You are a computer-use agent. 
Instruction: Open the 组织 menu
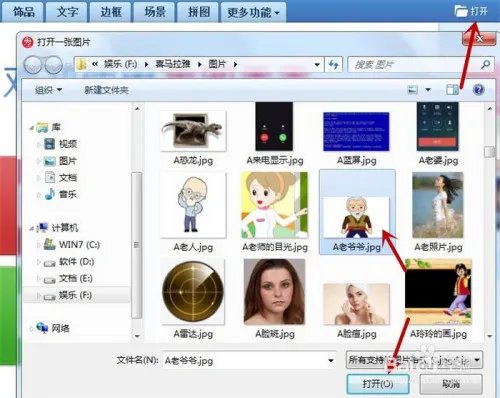[48, 90]
